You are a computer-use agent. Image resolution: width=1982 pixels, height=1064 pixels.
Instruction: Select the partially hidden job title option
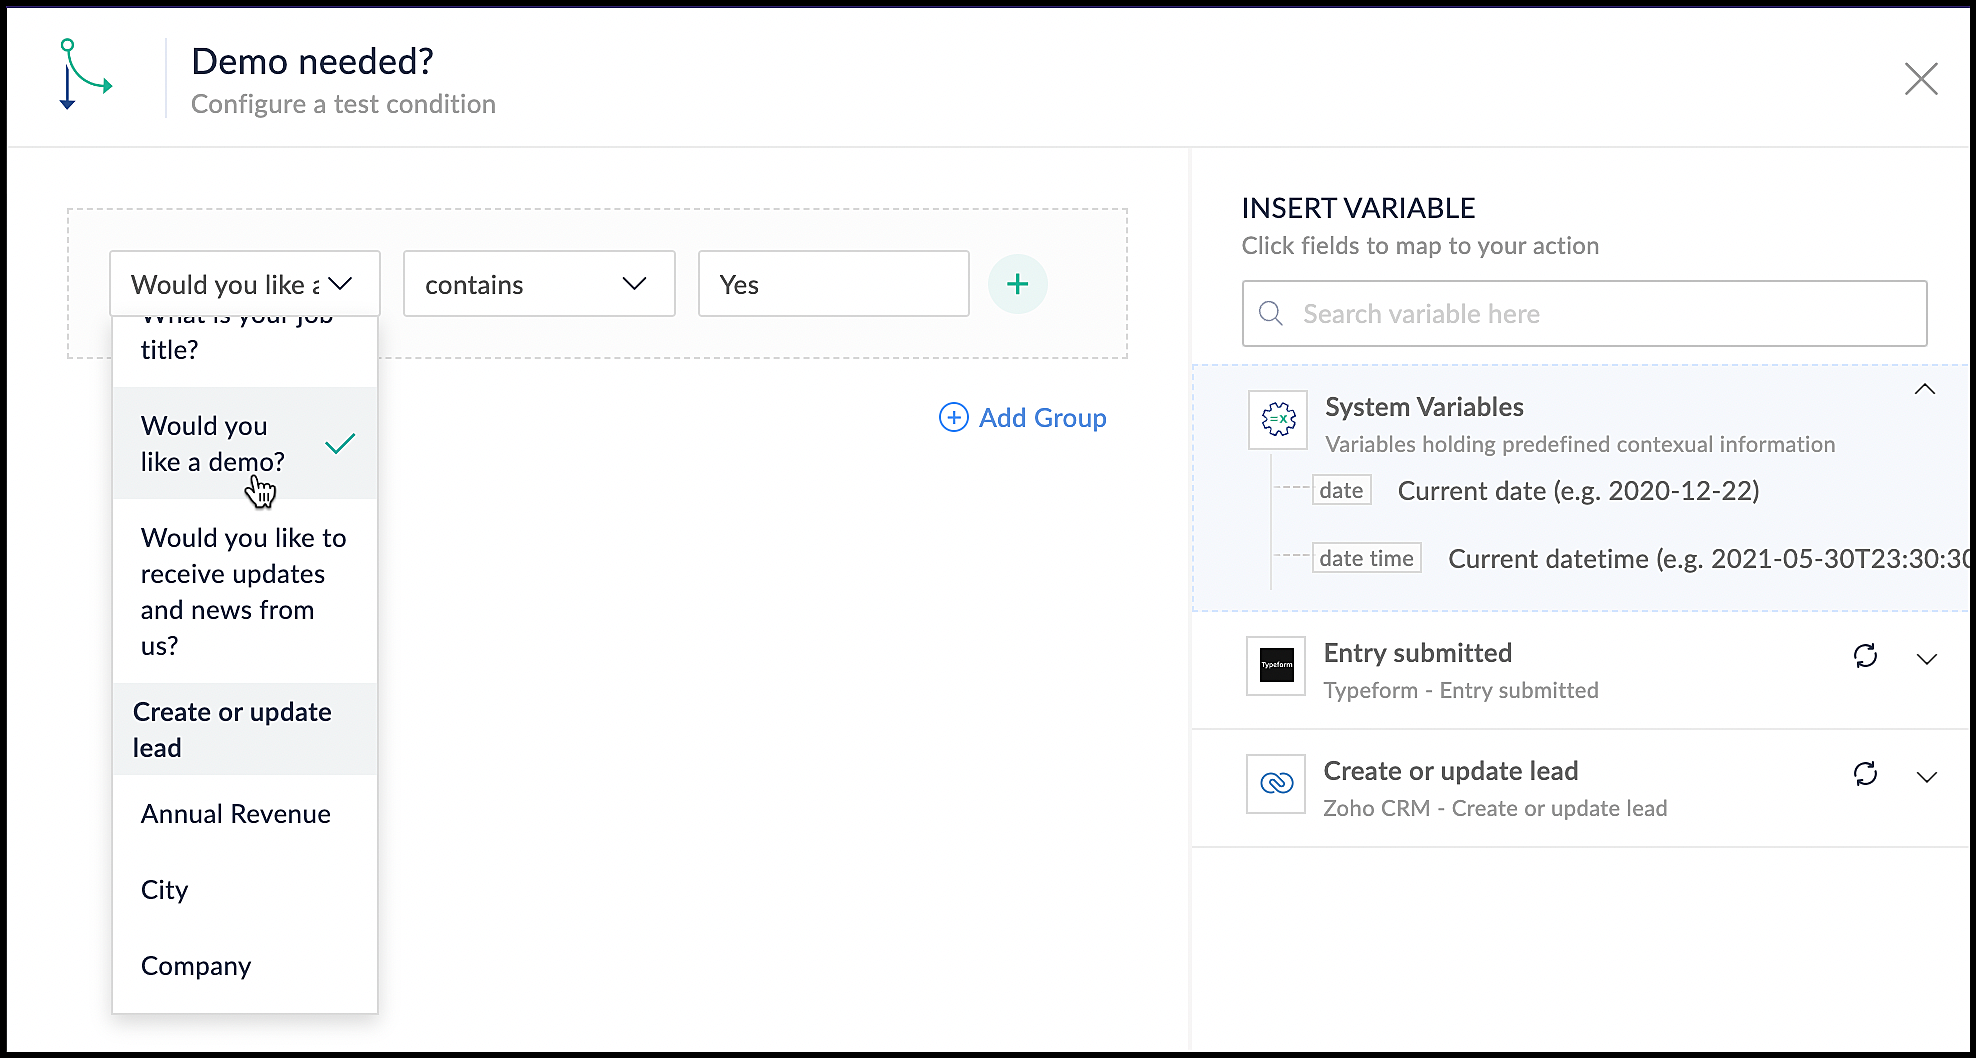[245, 351]
